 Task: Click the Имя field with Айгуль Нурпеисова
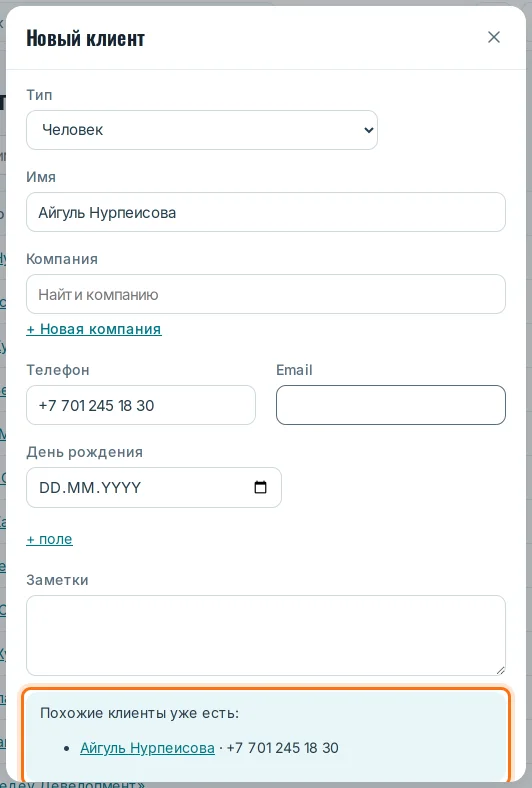pos(266,212)
